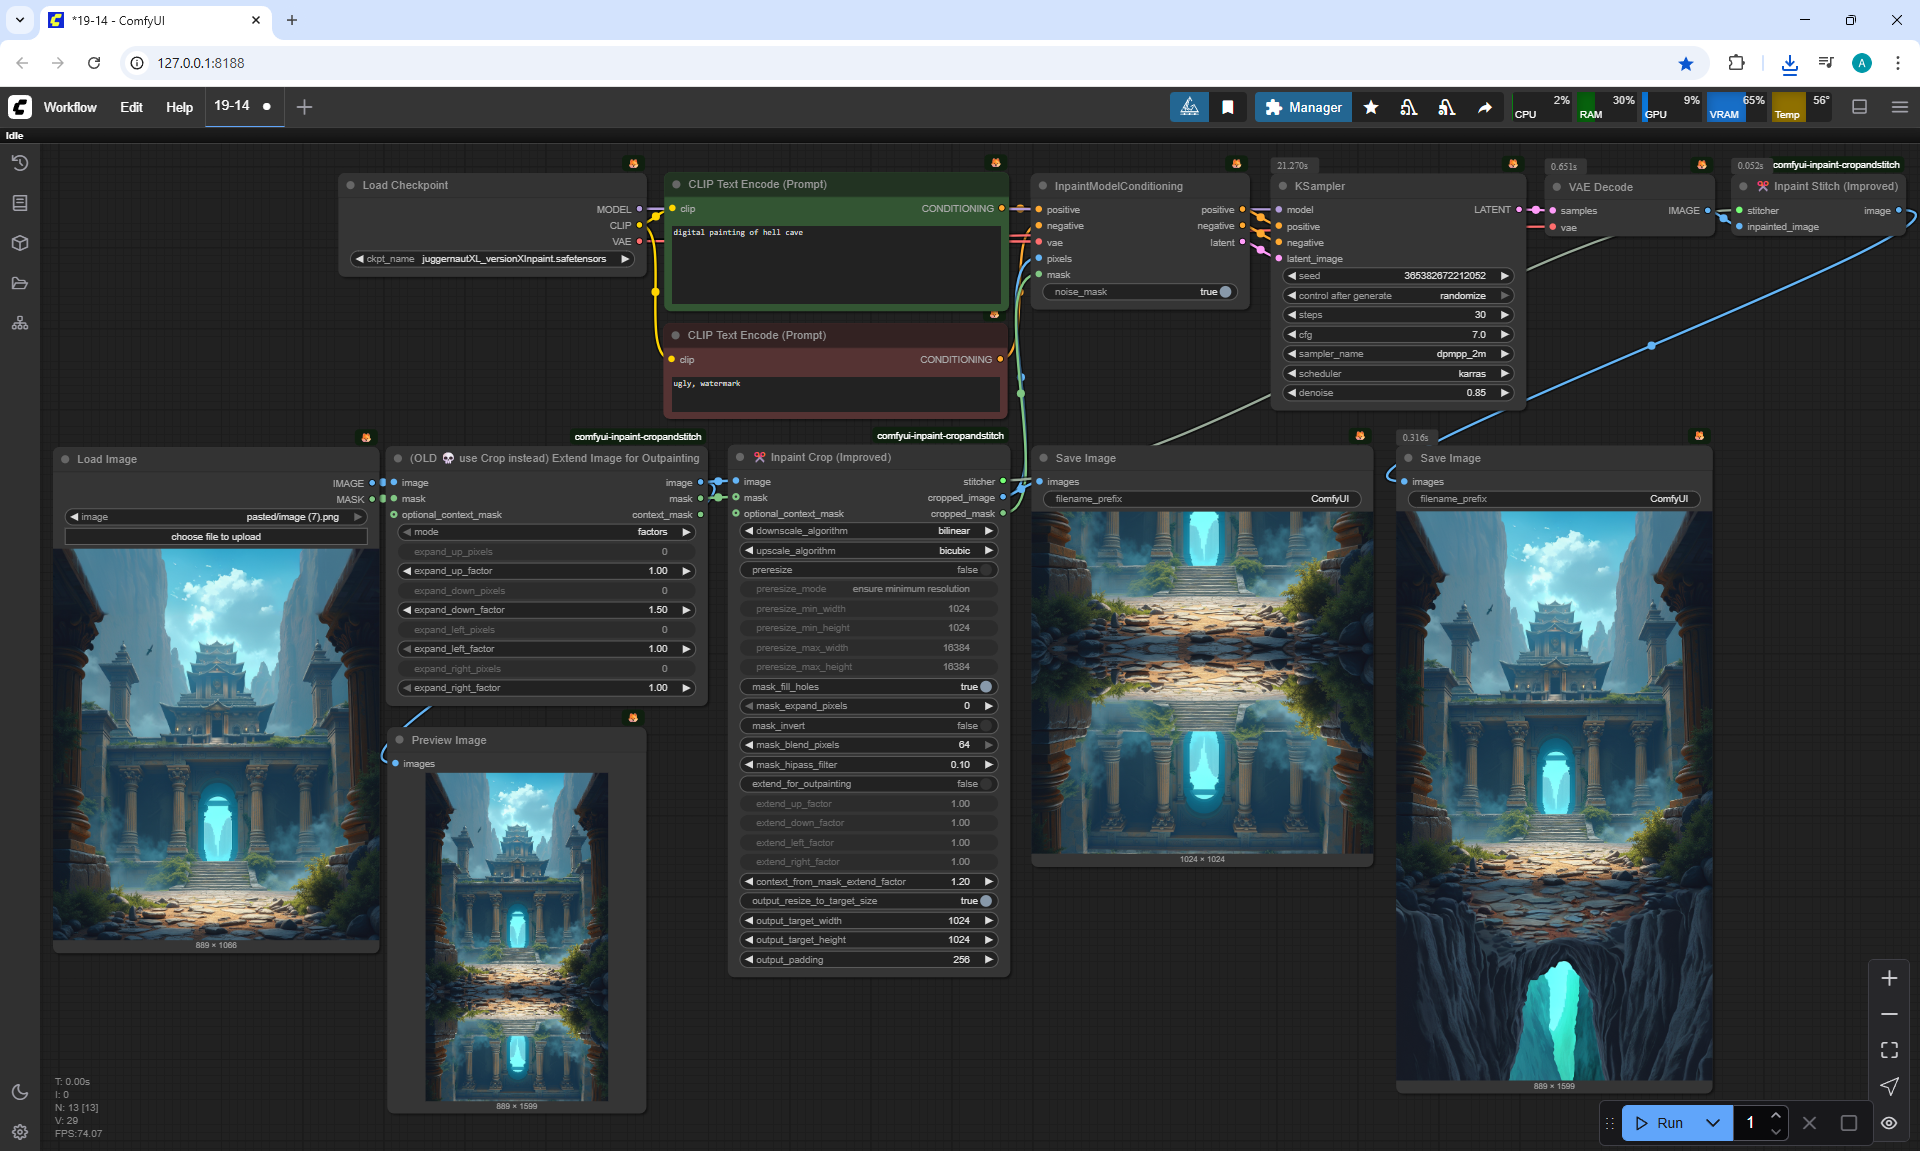Click the Manager button
Image resolution: width=1920 pixels, height=1151 pixels.
coord(1303,107)
